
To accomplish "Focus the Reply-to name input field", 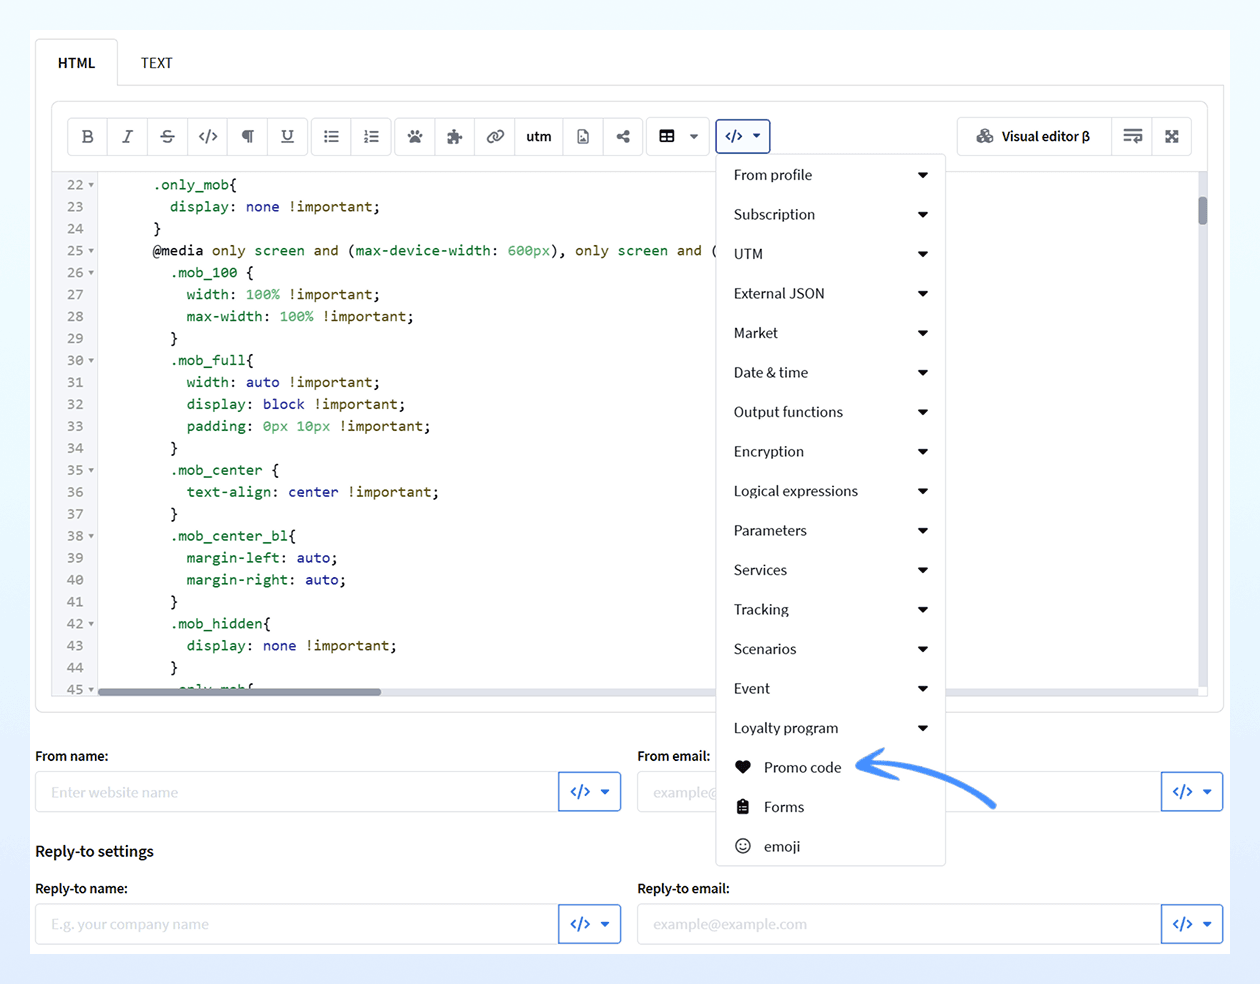I will [x=297, y=924].
